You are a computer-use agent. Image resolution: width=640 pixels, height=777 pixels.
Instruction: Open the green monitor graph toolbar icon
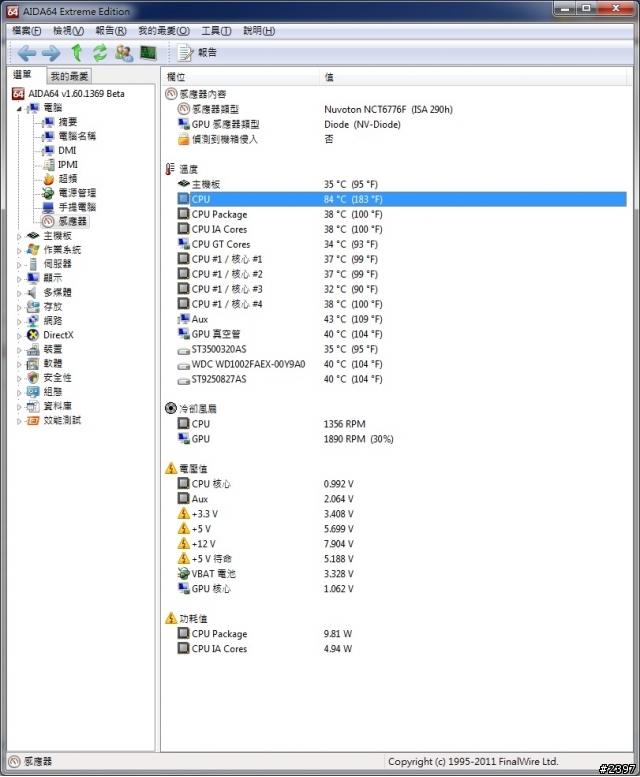148,53
